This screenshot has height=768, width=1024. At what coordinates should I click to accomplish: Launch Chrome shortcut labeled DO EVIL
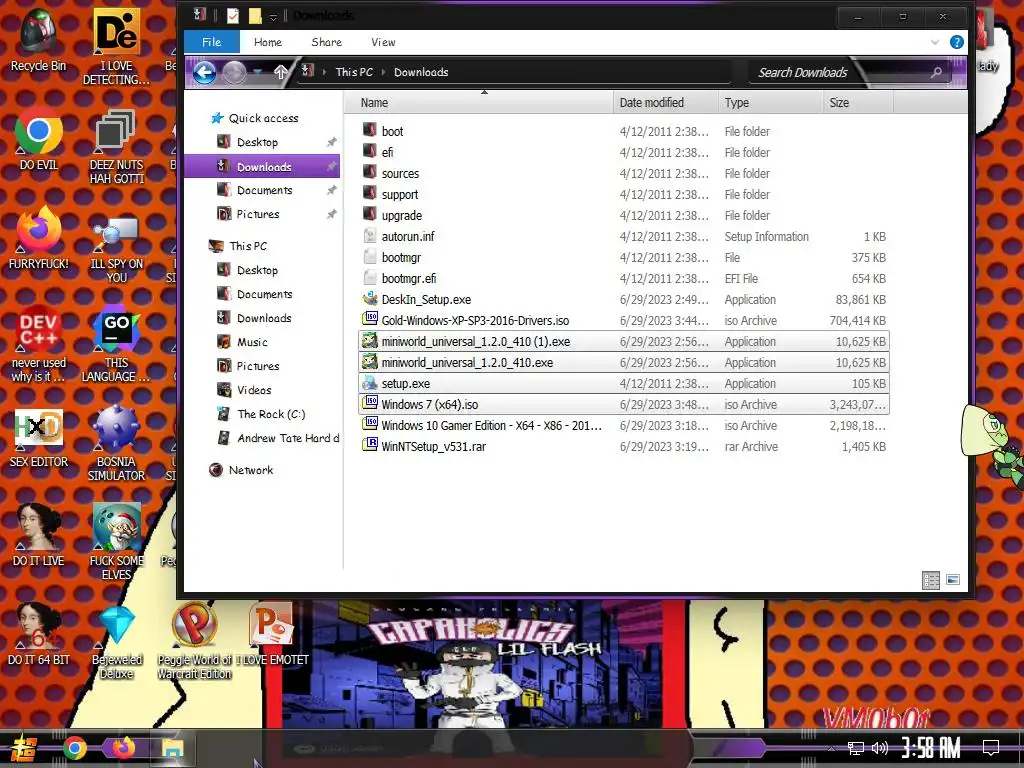coord(39,140)
